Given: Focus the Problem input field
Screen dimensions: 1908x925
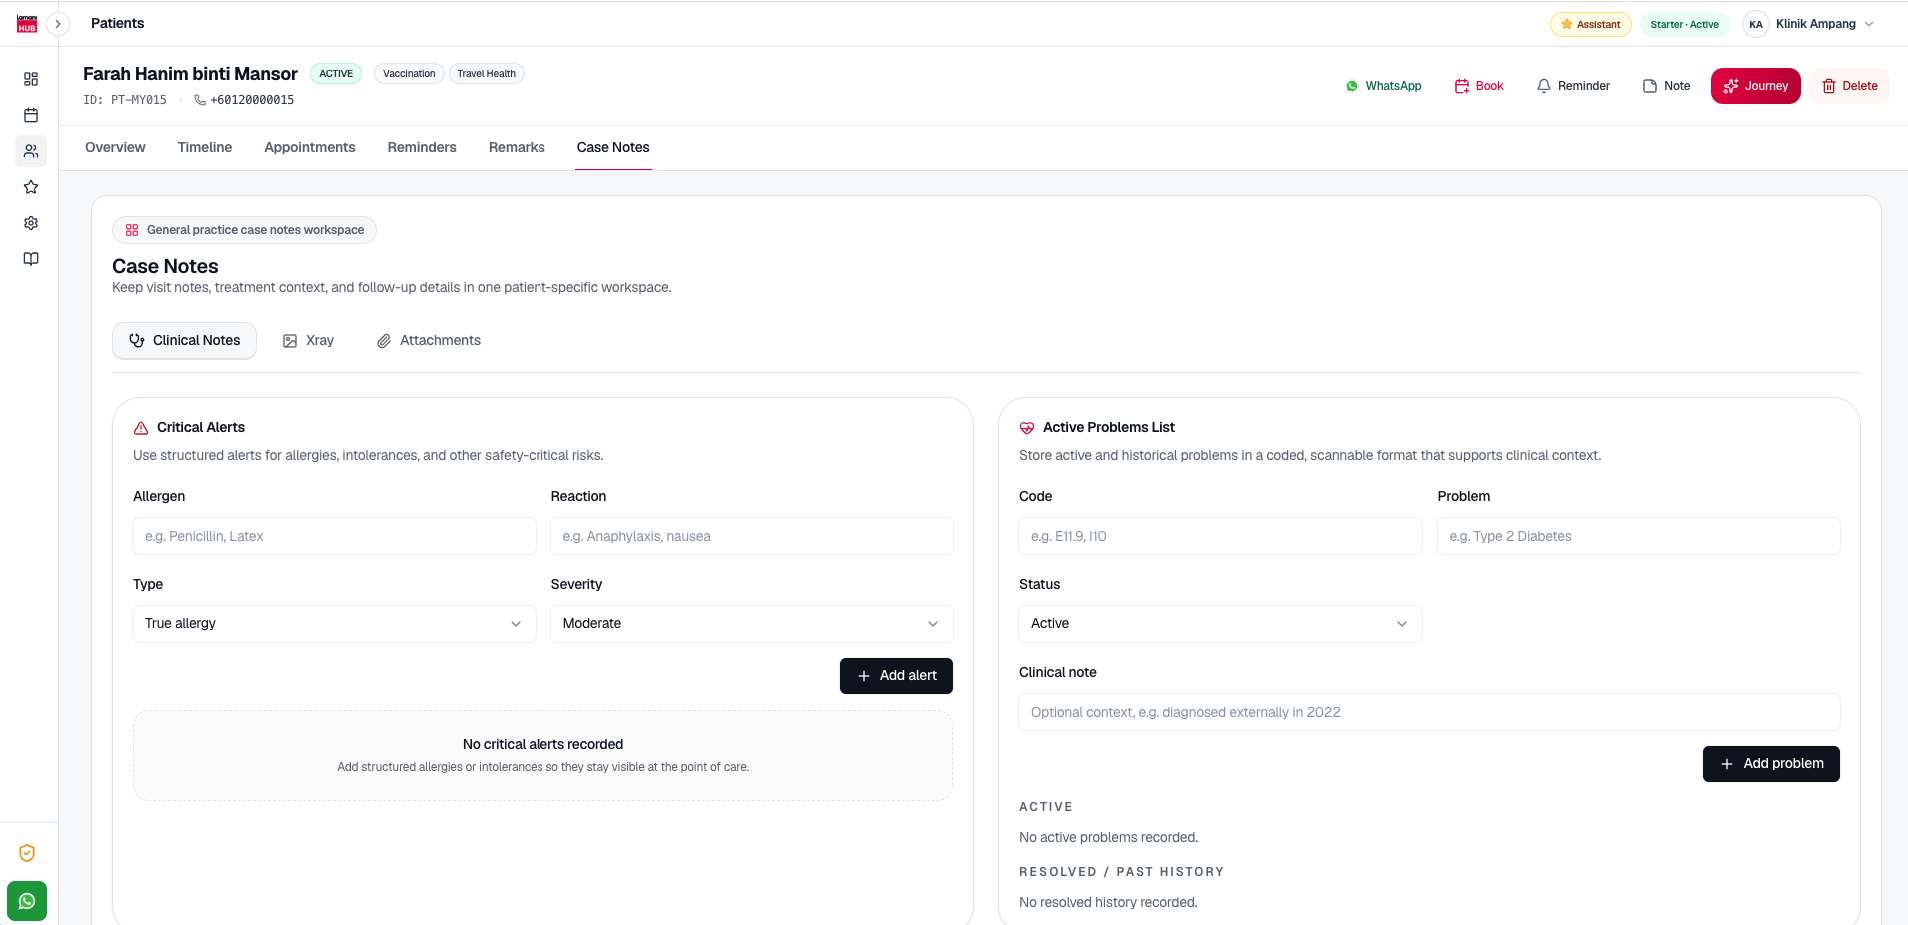Looking at the screenshot, I should (x=1639, y=536).
